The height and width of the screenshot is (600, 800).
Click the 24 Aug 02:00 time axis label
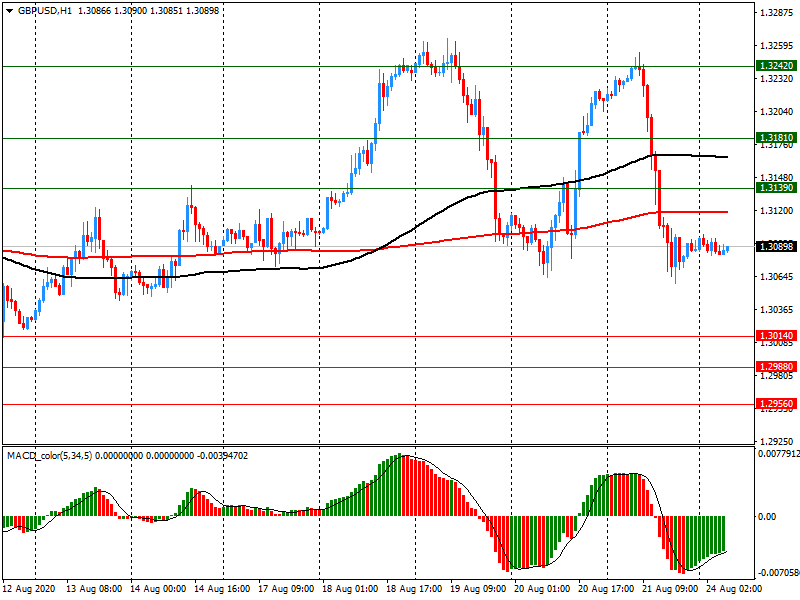[734, 589]
